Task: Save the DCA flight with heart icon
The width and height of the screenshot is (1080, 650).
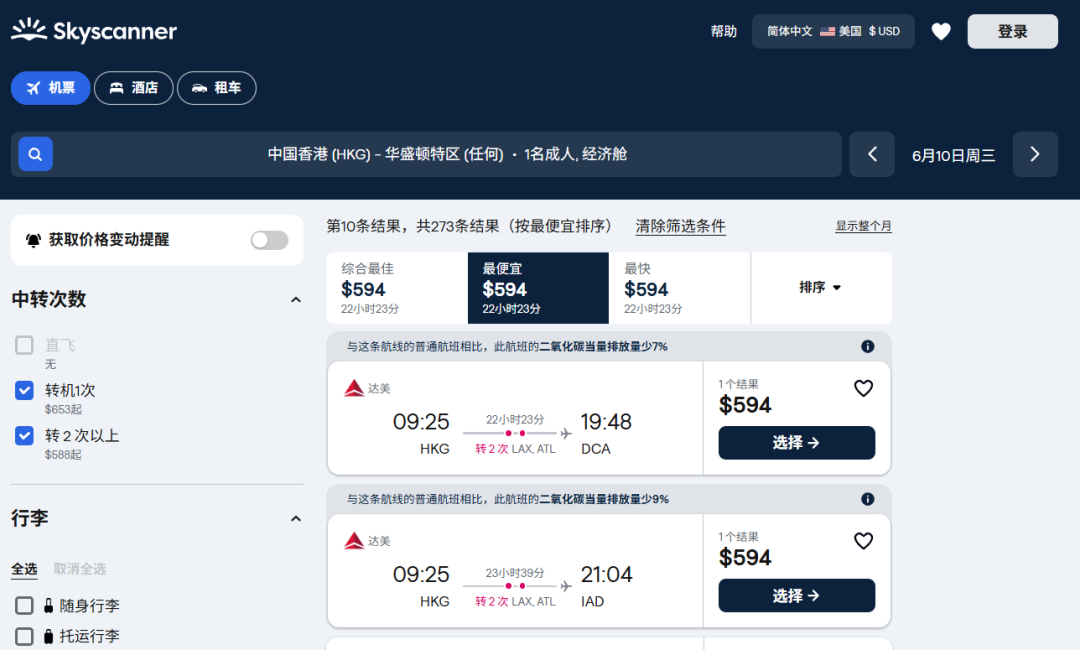Action: [863, 388]
